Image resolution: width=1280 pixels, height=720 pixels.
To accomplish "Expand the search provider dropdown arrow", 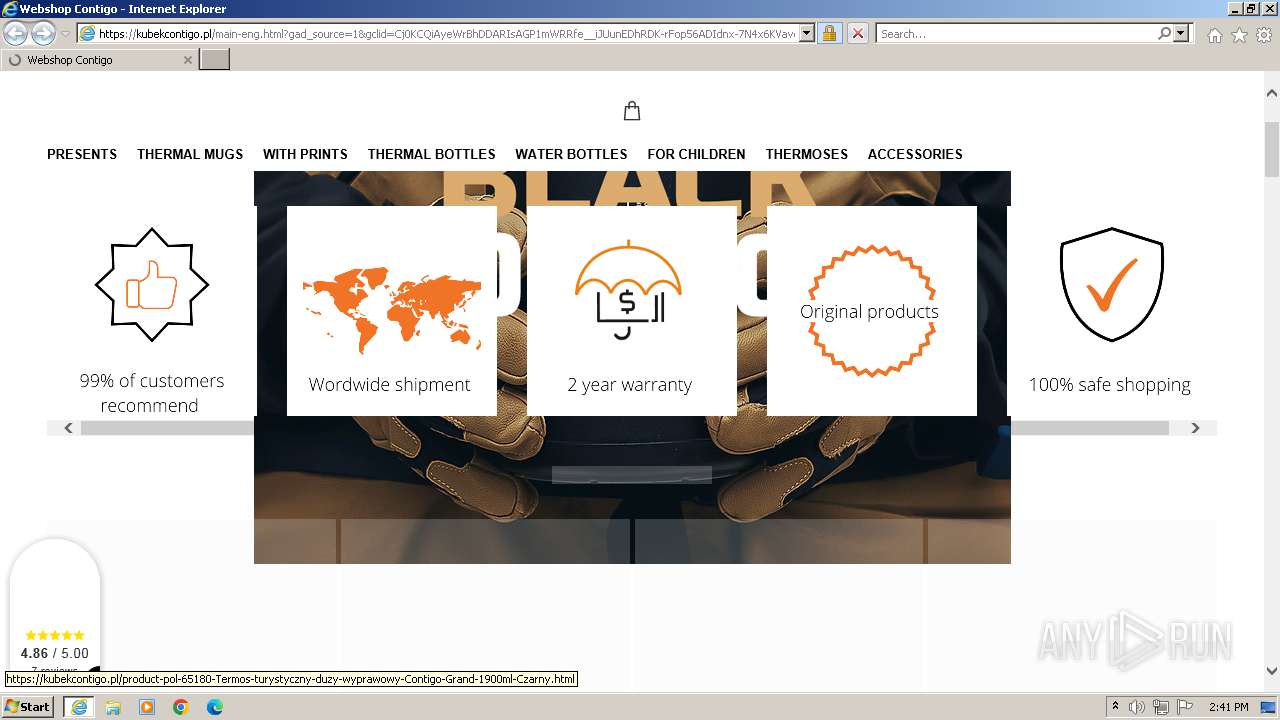I will pyautogui.click(x=1181, y=33).
